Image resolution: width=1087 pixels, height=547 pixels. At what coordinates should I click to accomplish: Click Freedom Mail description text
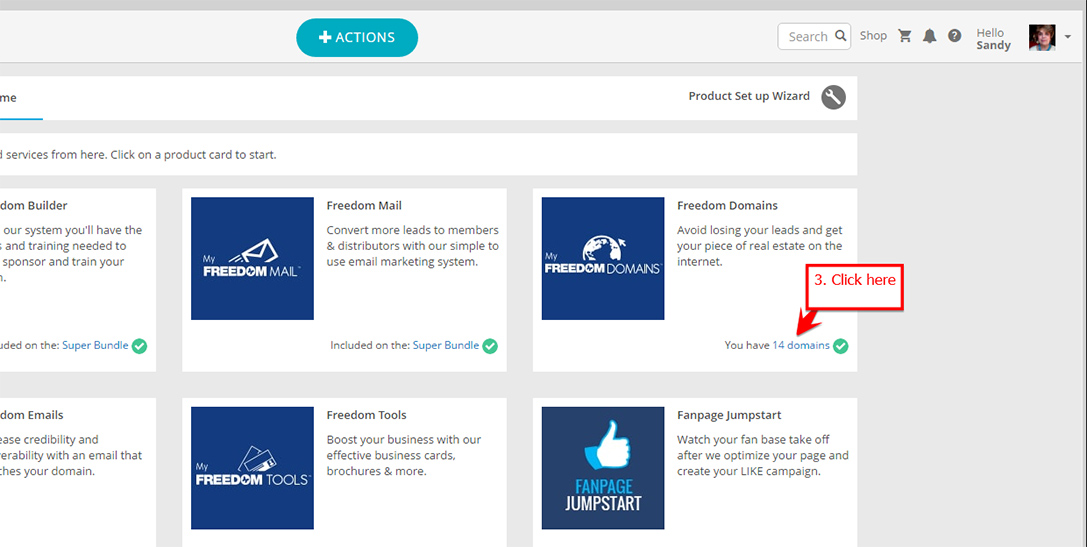(x=412, y=246)
